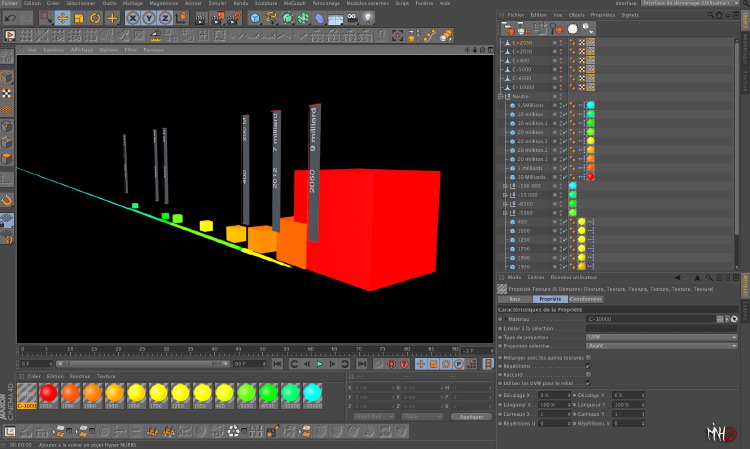Select the red 2050 material swatch
Viewport: 750px width, 449px height.
48,395
